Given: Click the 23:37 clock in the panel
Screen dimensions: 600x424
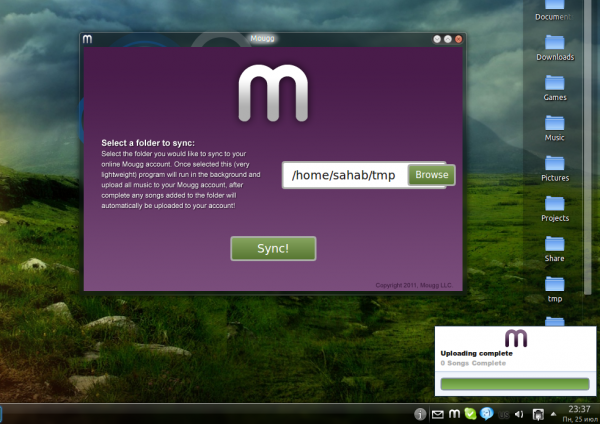Looking at the screenshot, I should tap(579, 409).
